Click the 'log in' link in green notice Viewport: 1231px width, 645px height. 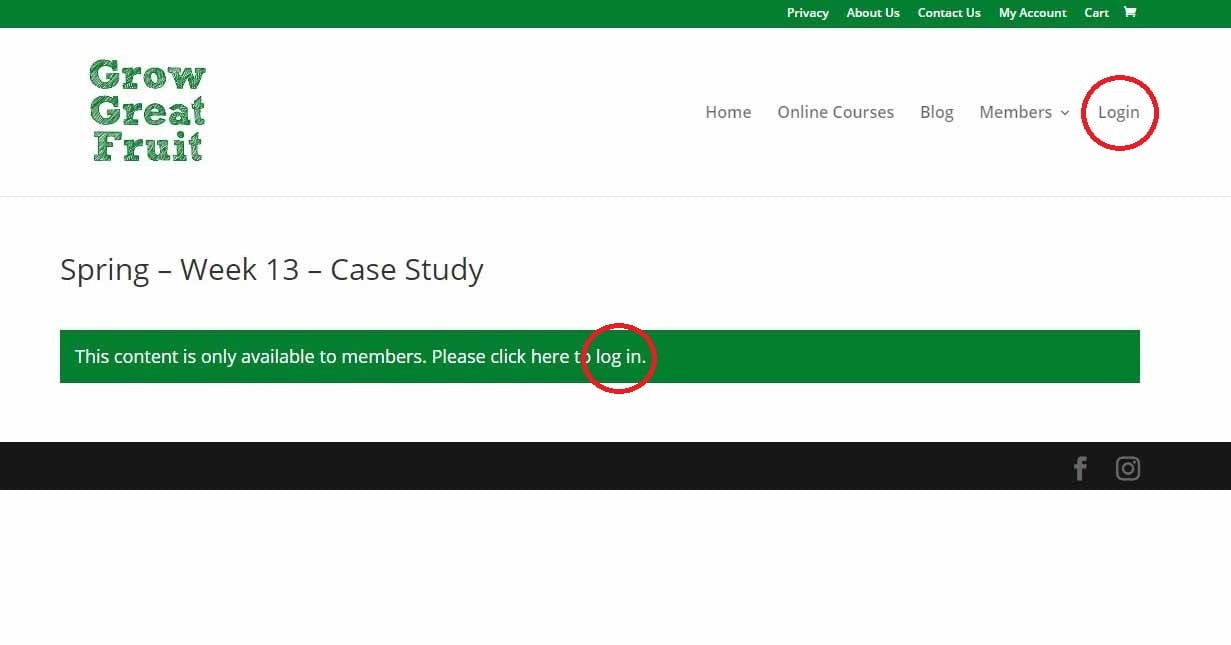pos(620,356)
